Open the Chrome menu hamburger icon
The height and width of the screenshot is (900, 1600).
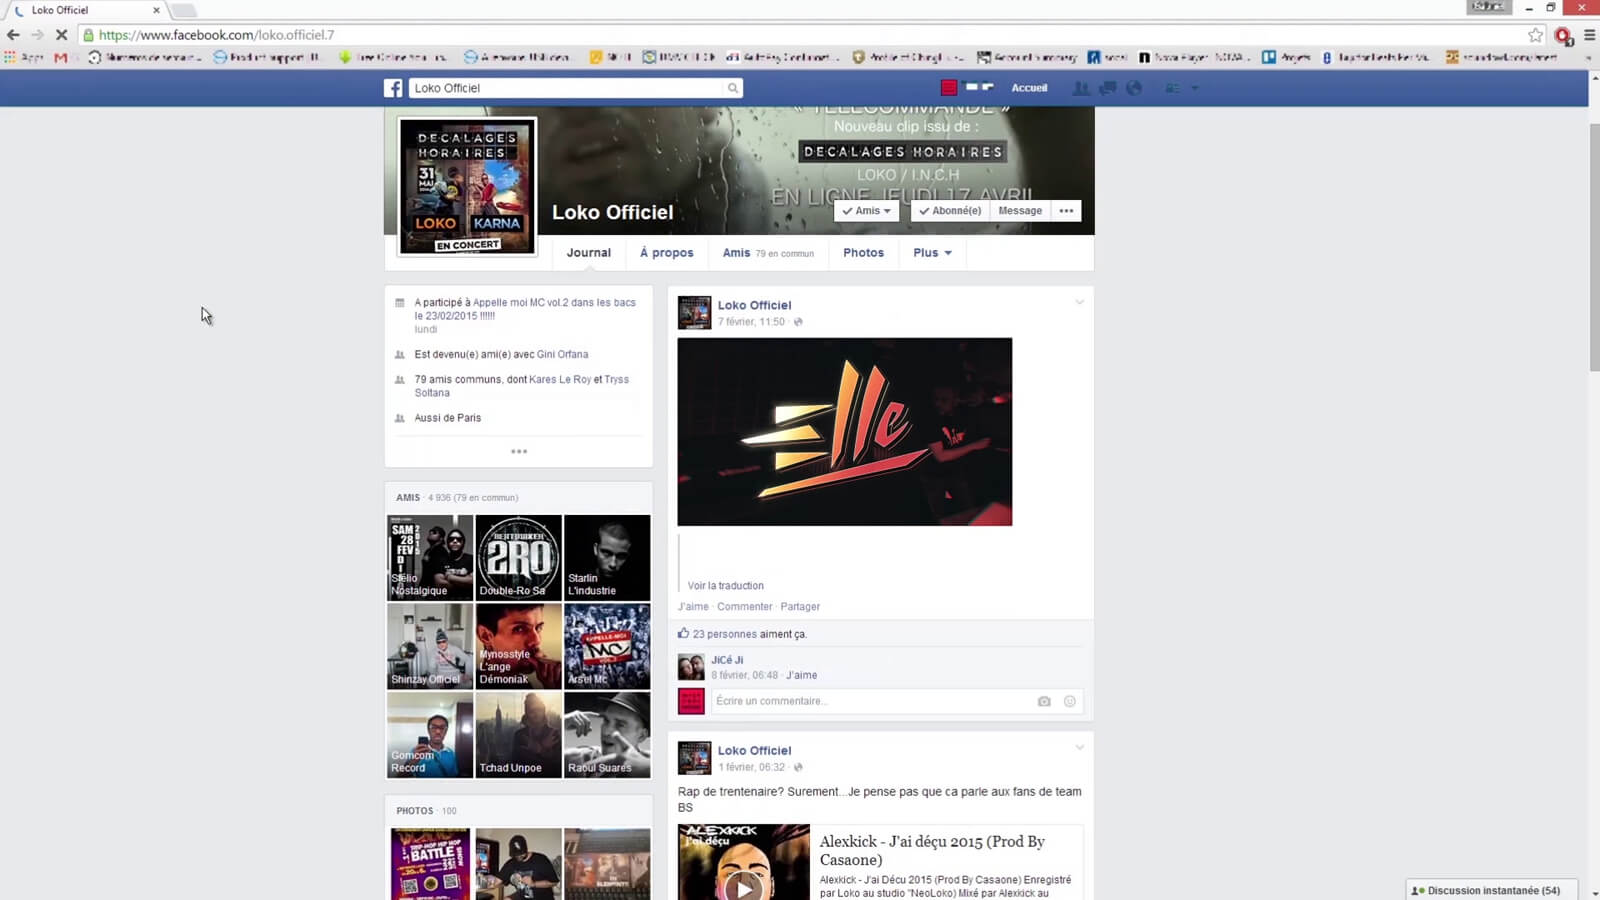(x=1589, y=35)
